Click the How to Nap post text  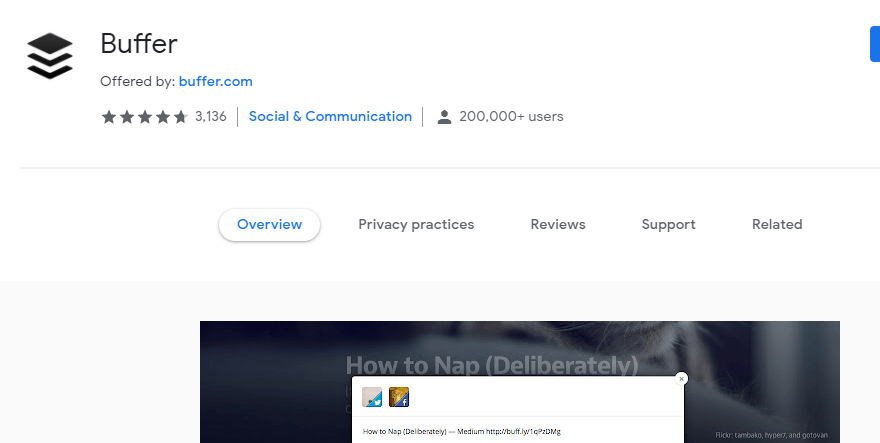pyautogui.click(x=462, y=431)
